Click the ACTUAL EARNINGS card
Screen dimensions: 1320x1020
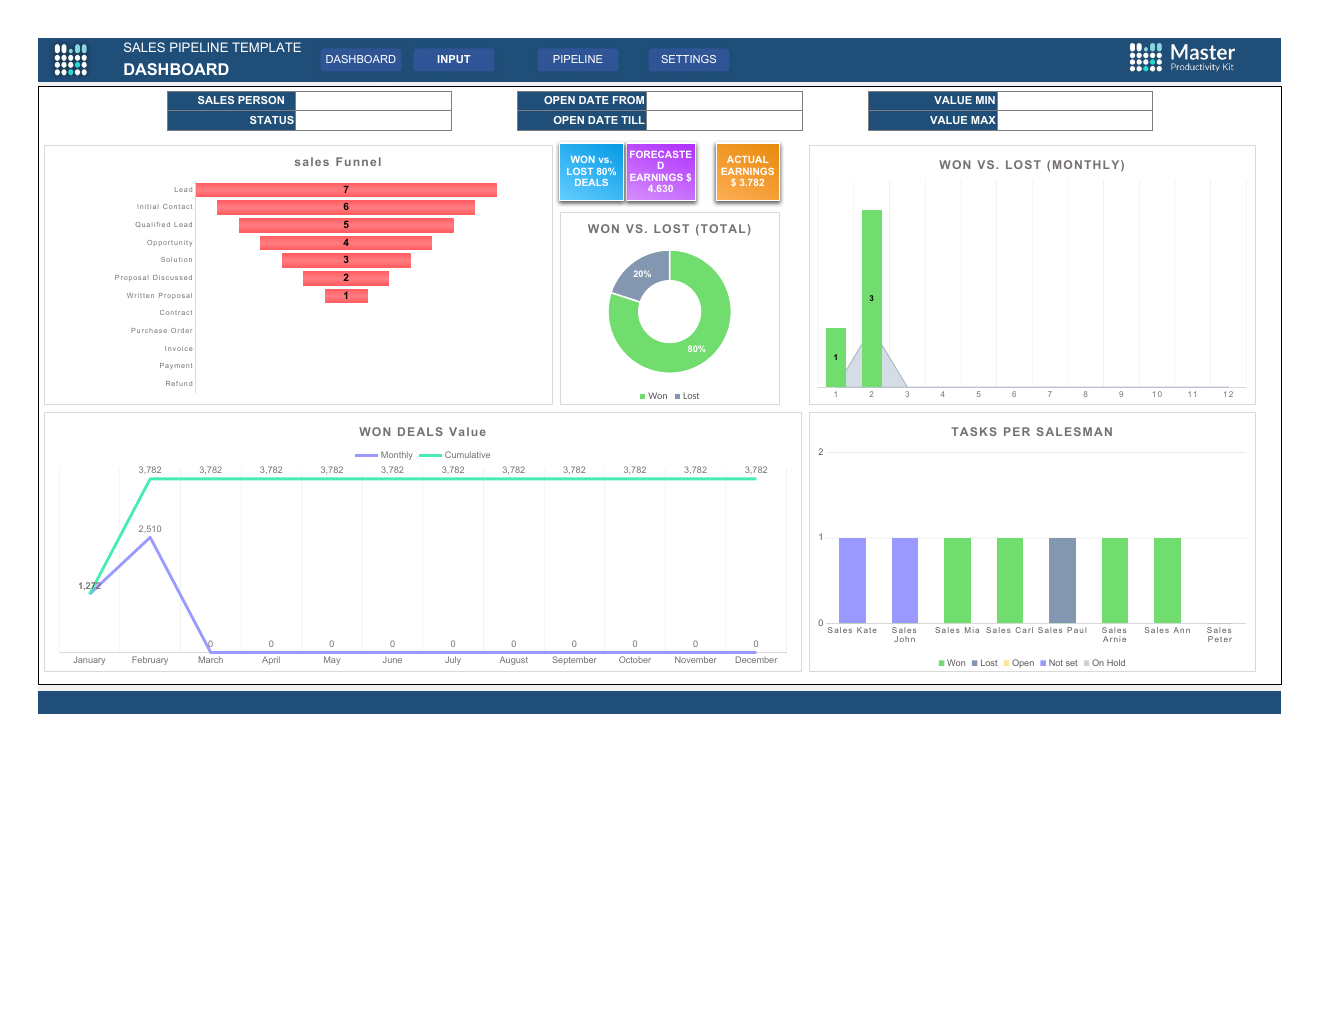(x=747, y=171)
